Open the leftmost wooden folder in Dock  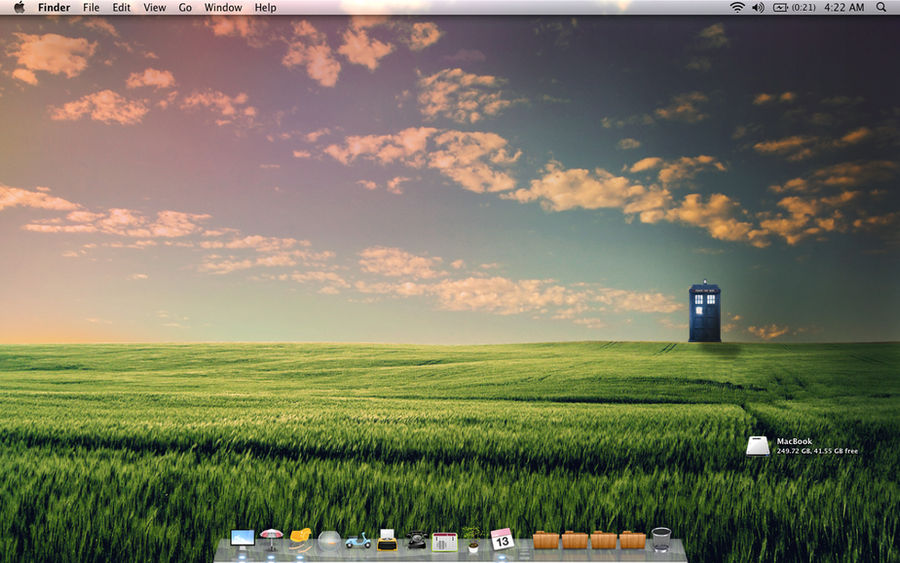click(546, 540)
